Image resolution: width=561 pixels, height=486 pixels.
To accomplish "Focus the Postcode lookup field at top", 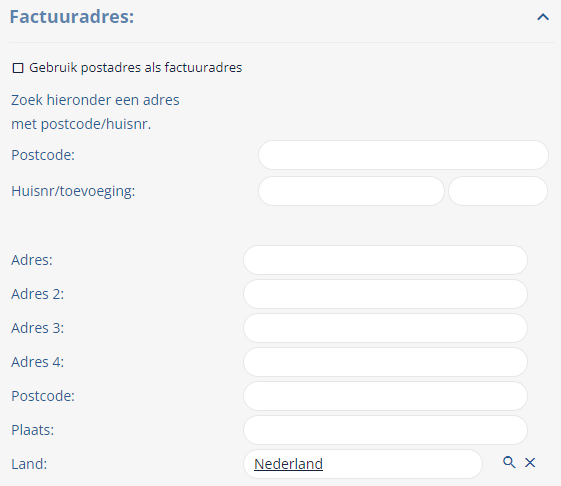I will (x=403, y=155).
